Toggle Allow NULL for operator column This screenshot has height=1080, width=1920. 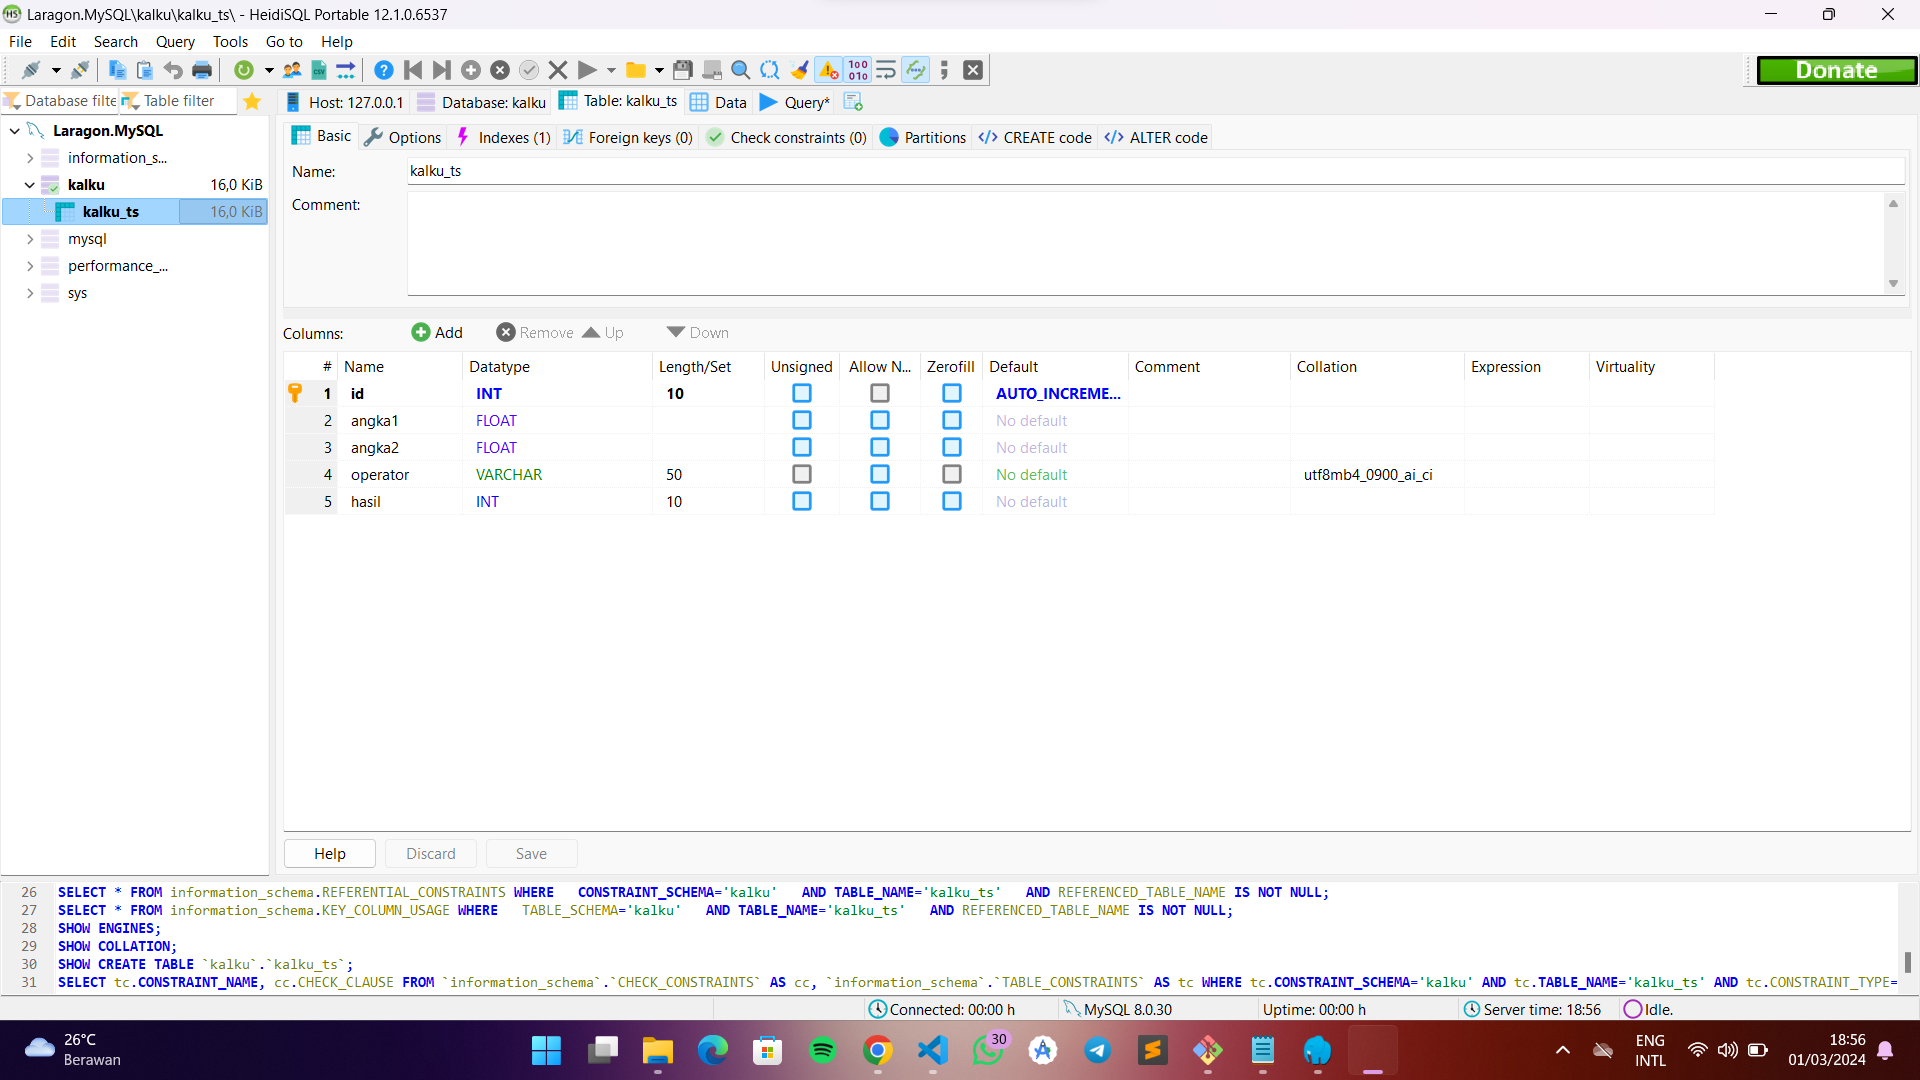879,475
